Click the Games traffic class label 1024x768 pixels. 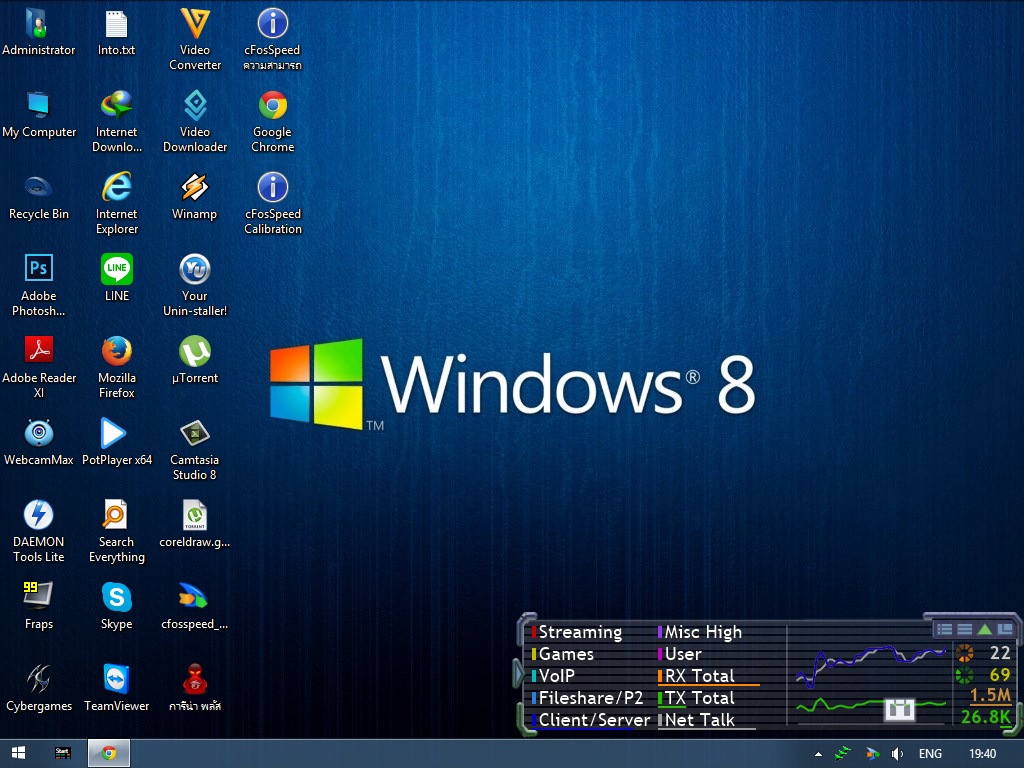click(563, 654)
